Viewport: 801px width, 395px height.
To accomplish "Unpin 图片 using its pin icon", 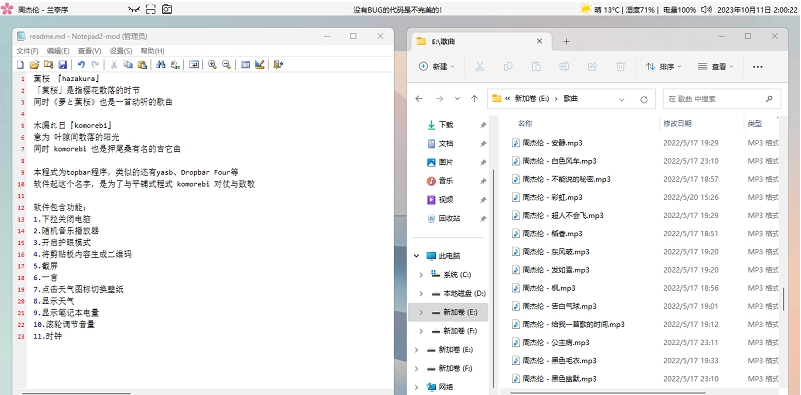I will click(483, 162).
